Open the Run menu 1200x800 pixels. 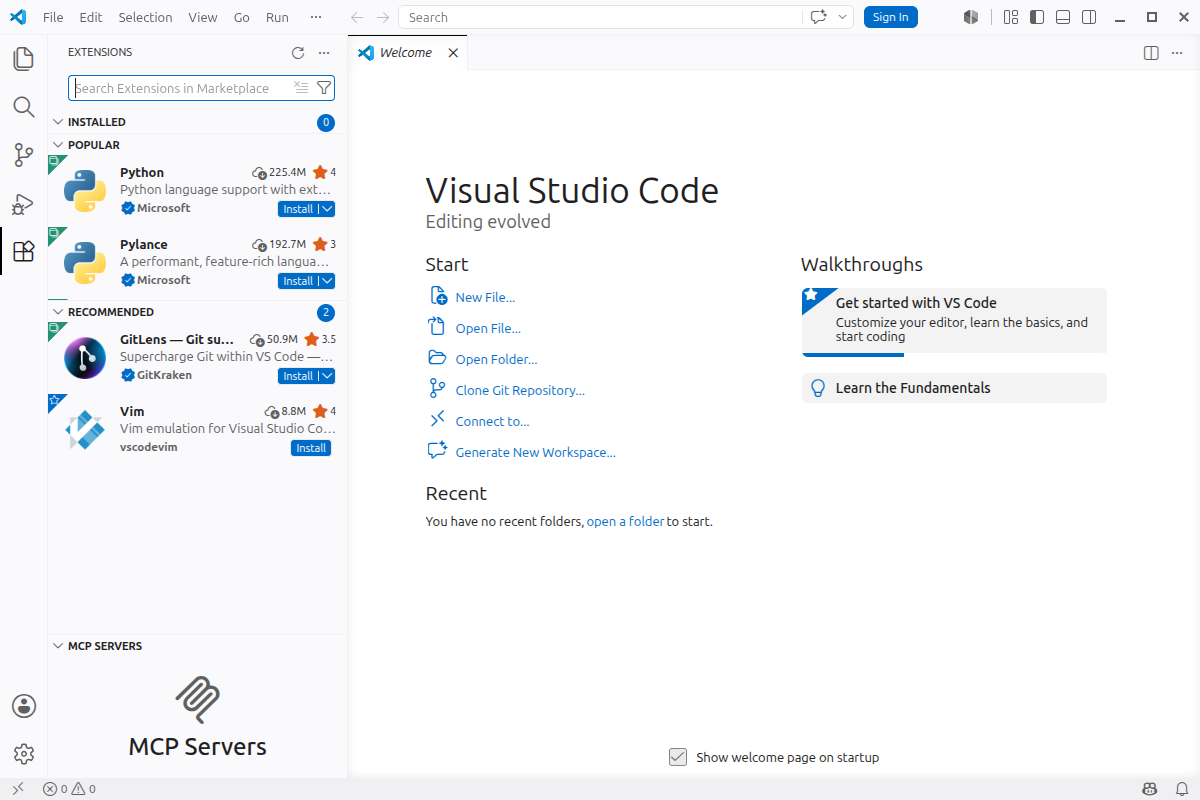pyautogui.click(x=277, y=17)
